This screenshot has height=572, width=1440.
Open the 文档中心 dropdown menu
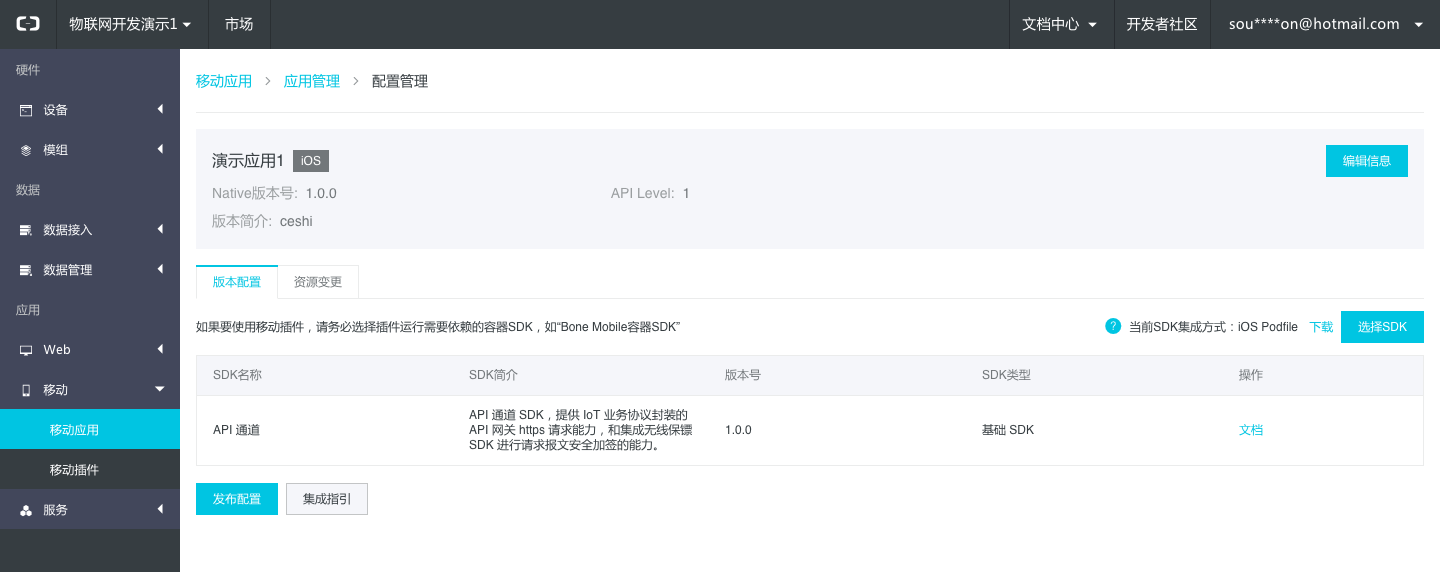pyautogui.click(x=1059, y=24)
